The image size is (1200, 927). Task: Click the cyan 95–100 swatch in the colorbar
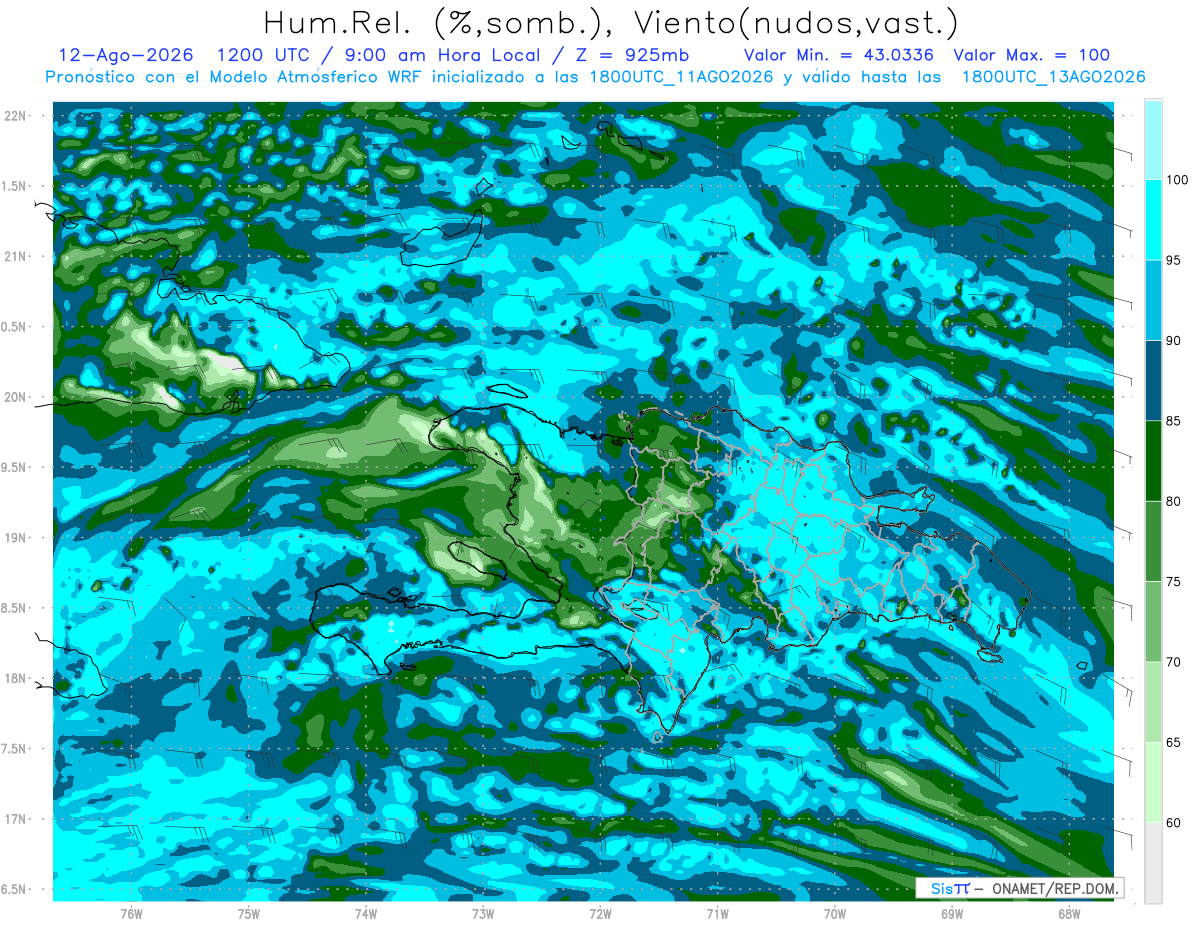pyautogui.click(x=1153, y=220)
